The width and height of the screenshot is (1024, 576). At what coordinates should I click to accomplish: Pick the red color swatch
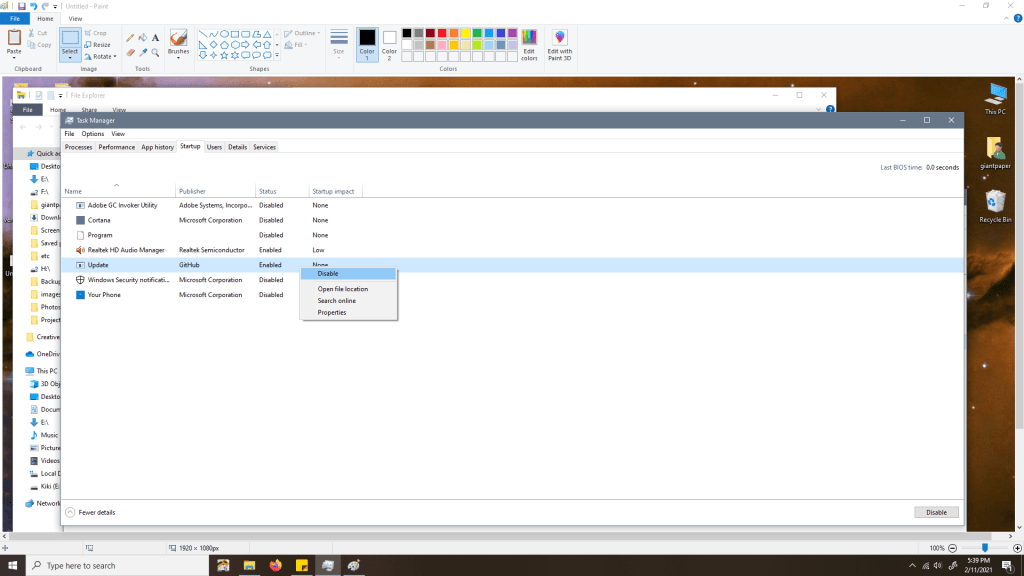coord(442,33)
